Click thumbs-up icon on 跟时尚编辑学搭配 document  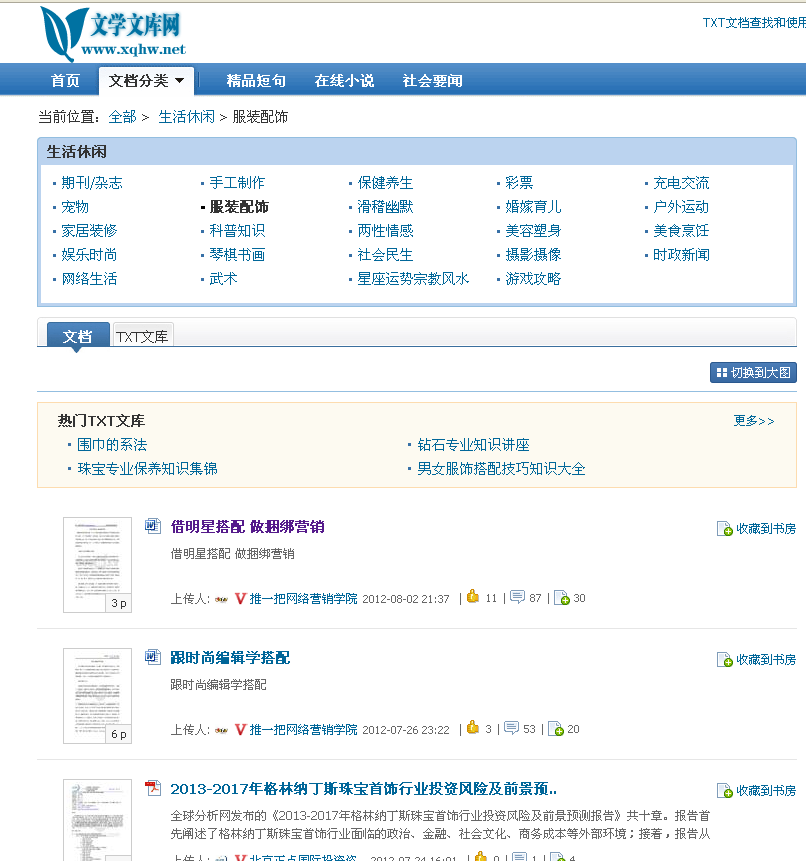(473, 728)
